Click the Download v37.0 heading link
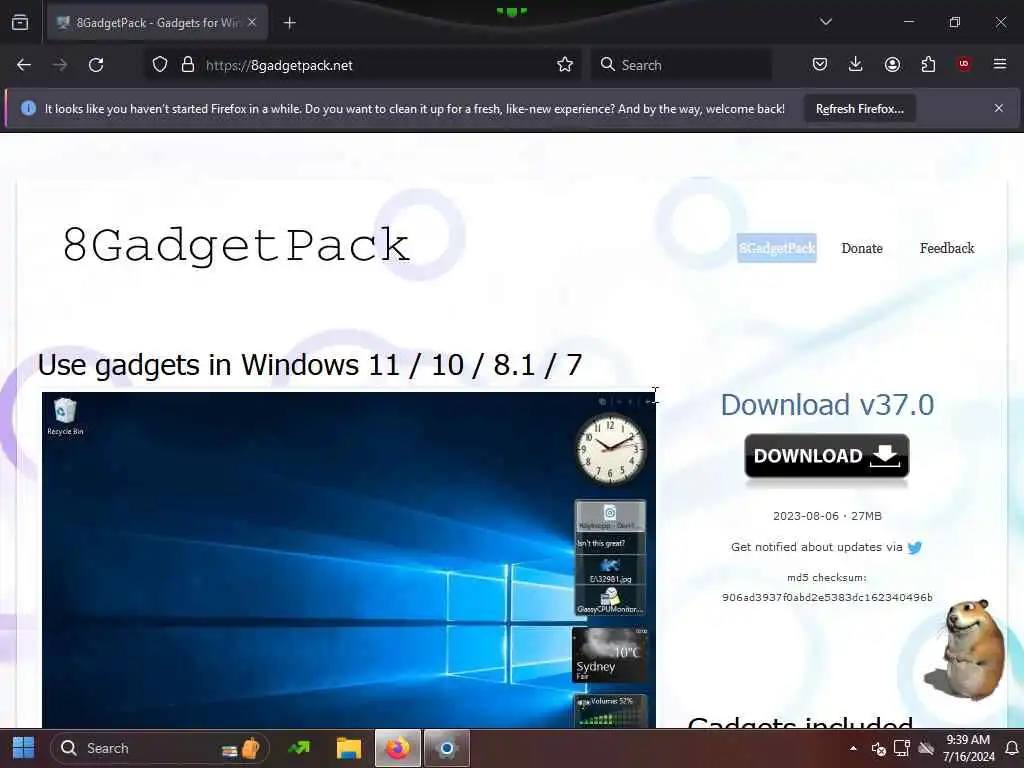Image resolution: width=1024 pixels, height=768 pixels. (x=827, y=405)
